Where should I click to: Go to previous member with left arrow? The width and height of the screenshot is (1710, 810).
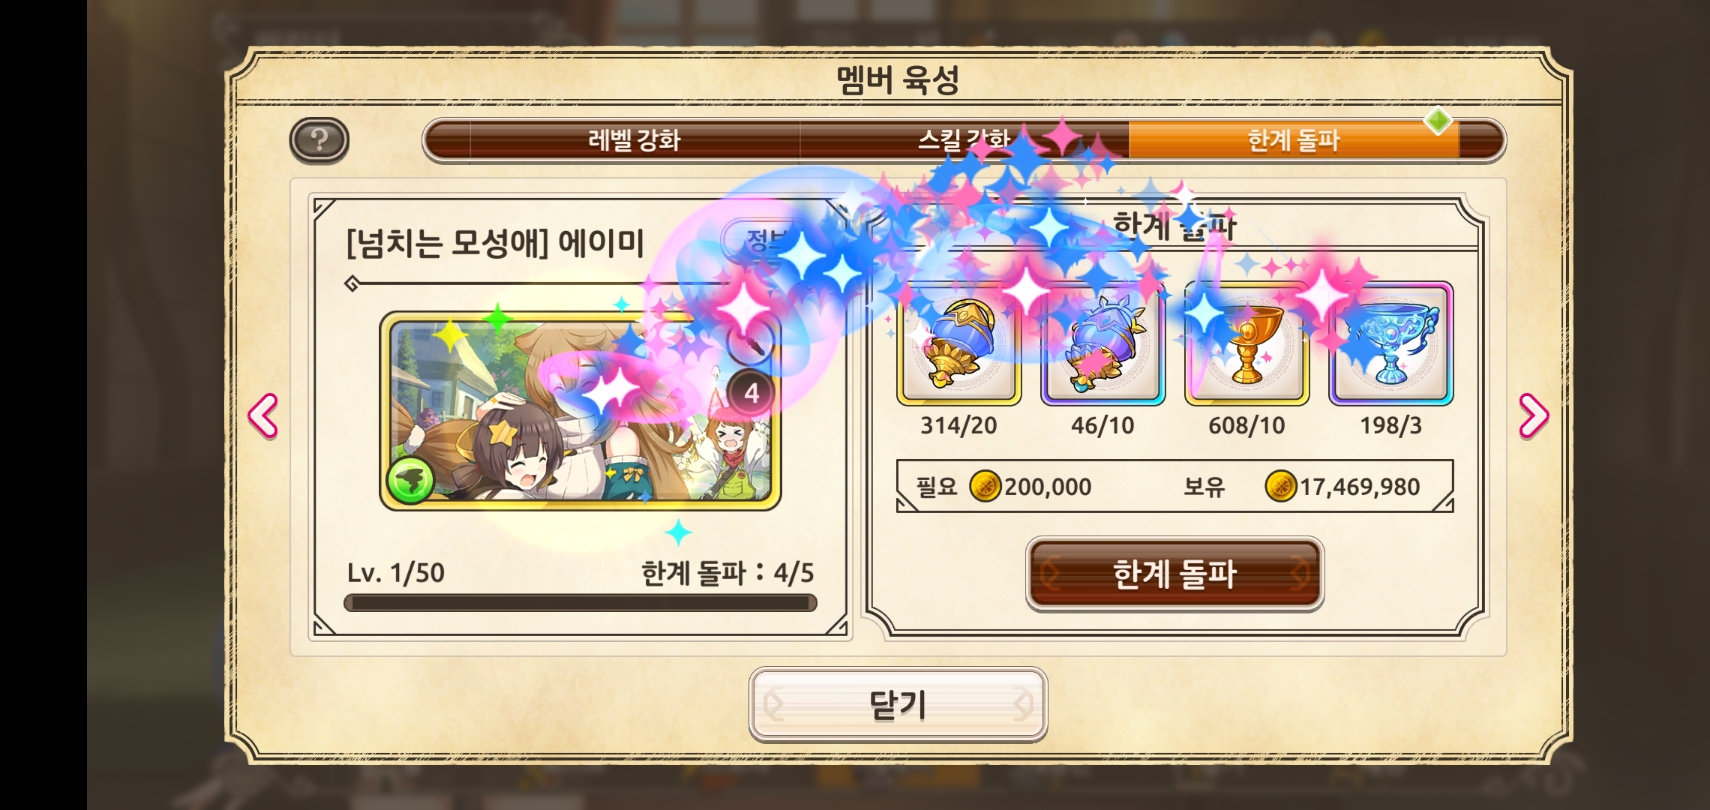coord(263,416)
